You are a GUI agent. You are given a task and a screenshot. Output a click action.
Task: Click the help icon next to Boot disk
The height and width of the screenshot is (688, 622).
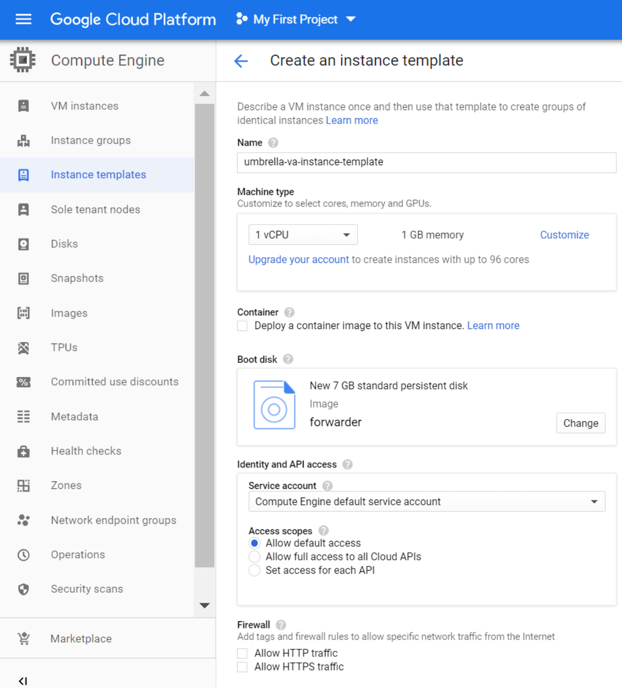point(288,359)
